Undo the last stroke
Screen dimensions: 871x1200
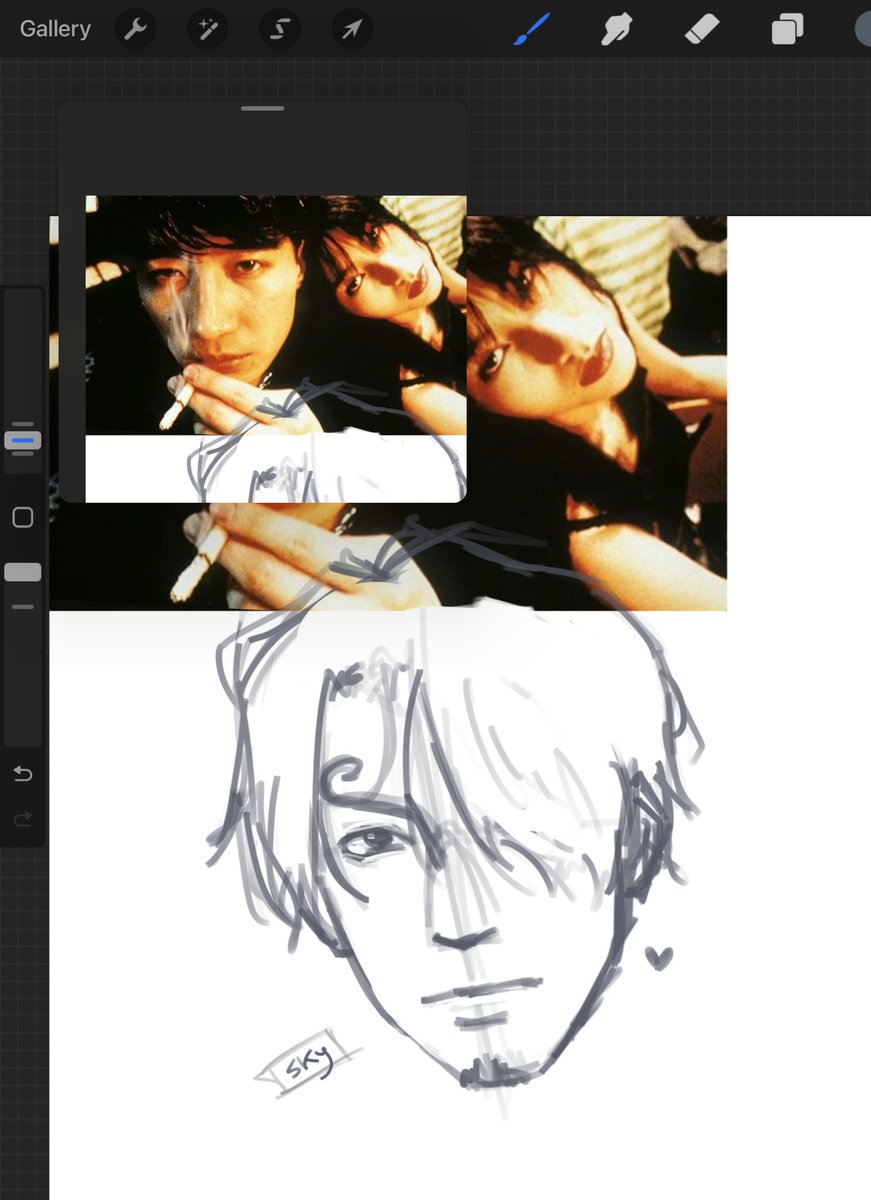(23, 774)
